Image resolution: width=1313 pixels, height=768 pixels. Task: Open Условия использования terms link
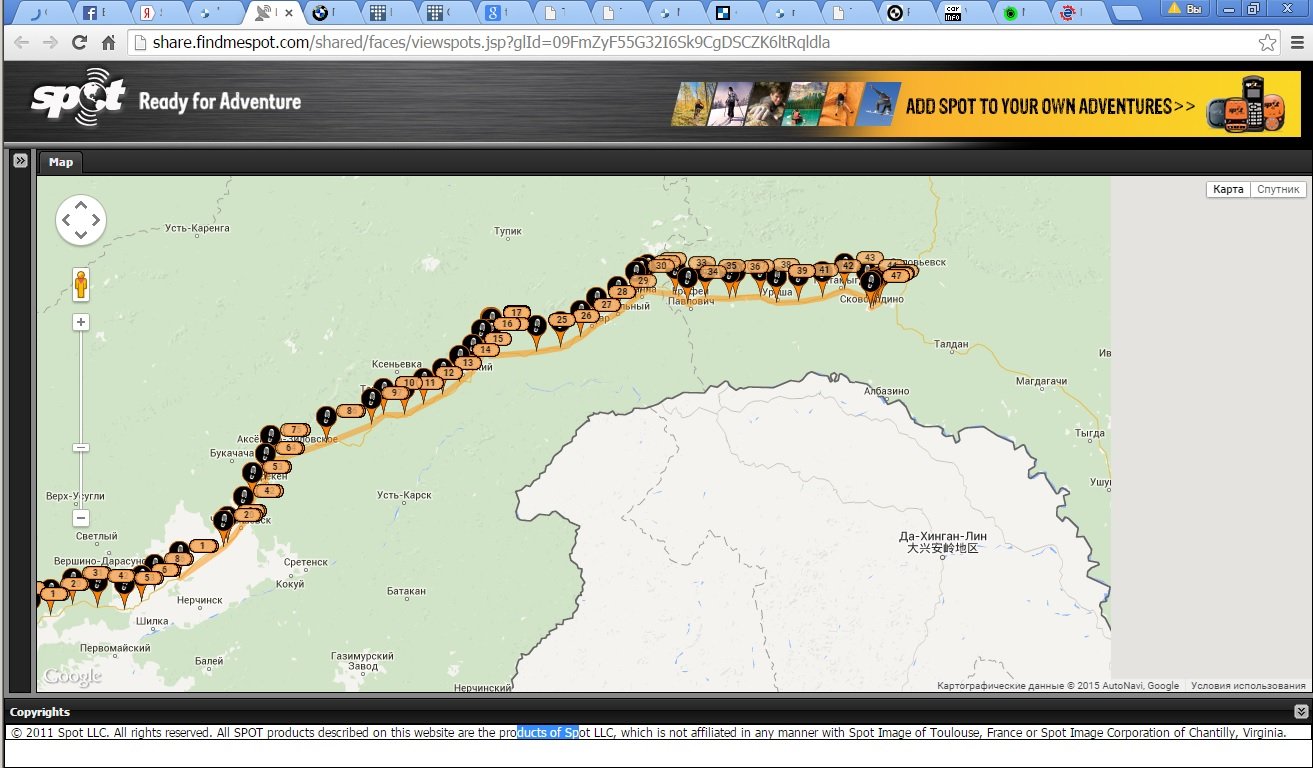(1248, 686)
